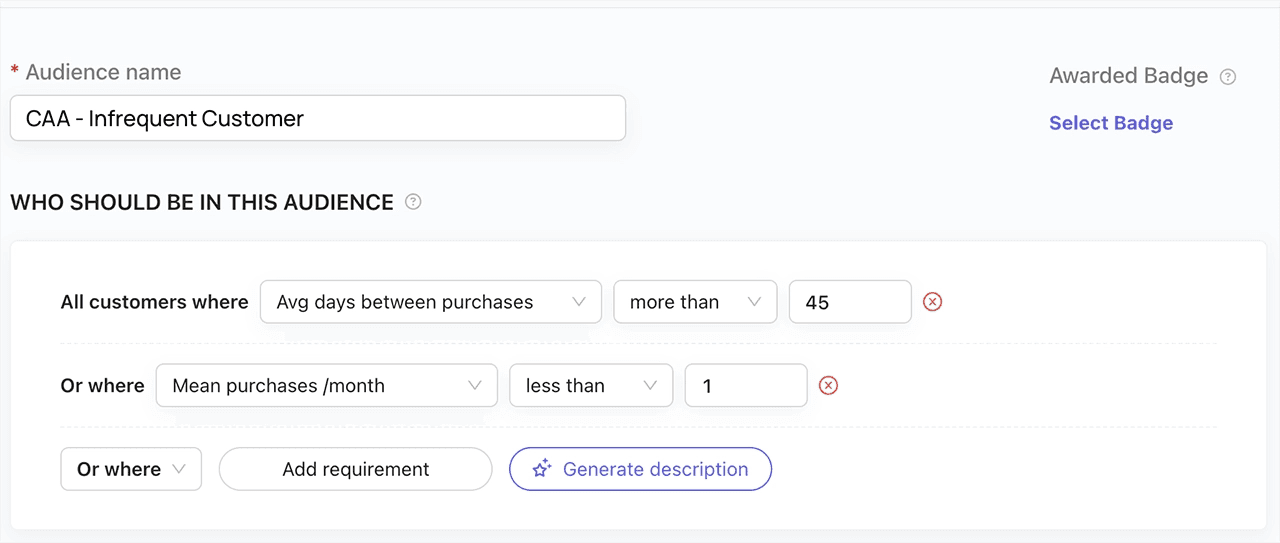This screenshot has height=543, width=1280.
Task: Click the 'WHO SHOULD BE IN THIS AUDIENCE' heading
Action: (x=202, y=202)
